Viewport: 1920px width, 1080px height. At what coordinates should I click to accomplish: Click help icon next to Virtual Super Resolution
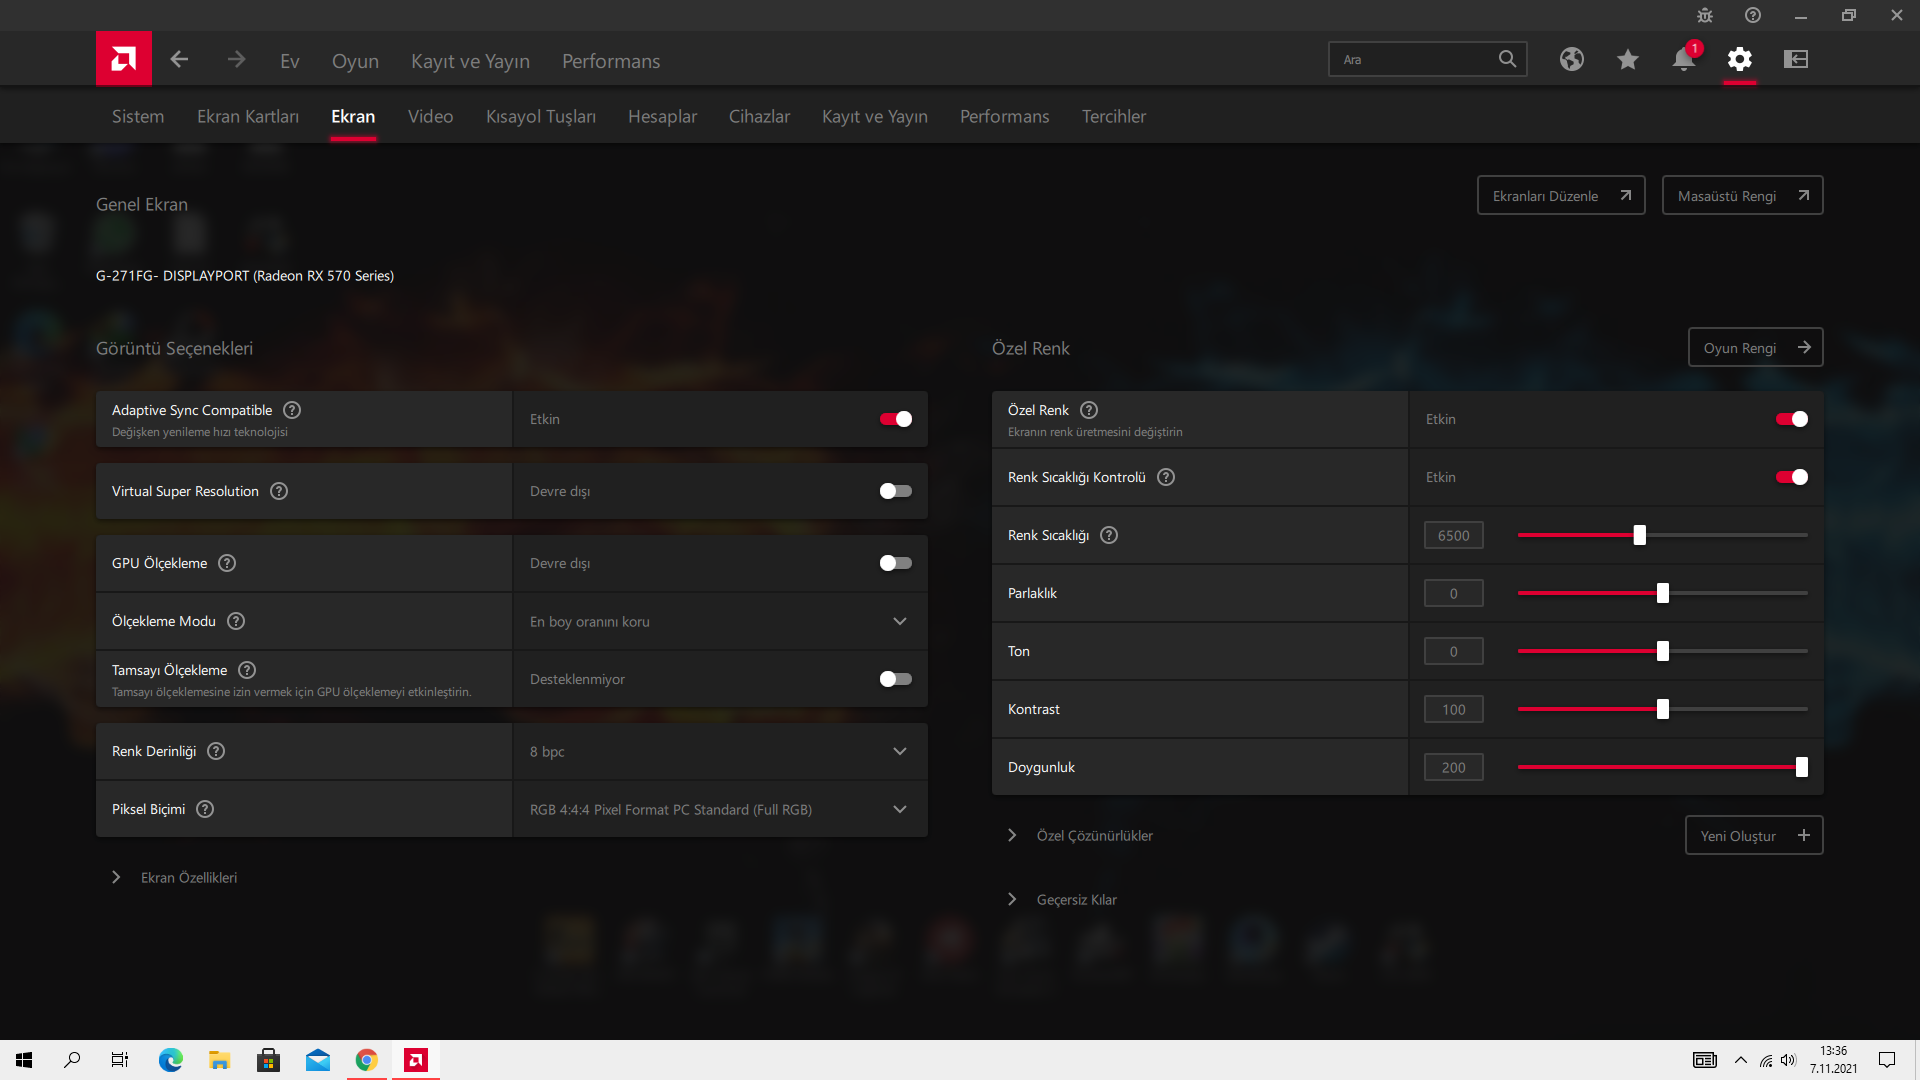(279, 491)
